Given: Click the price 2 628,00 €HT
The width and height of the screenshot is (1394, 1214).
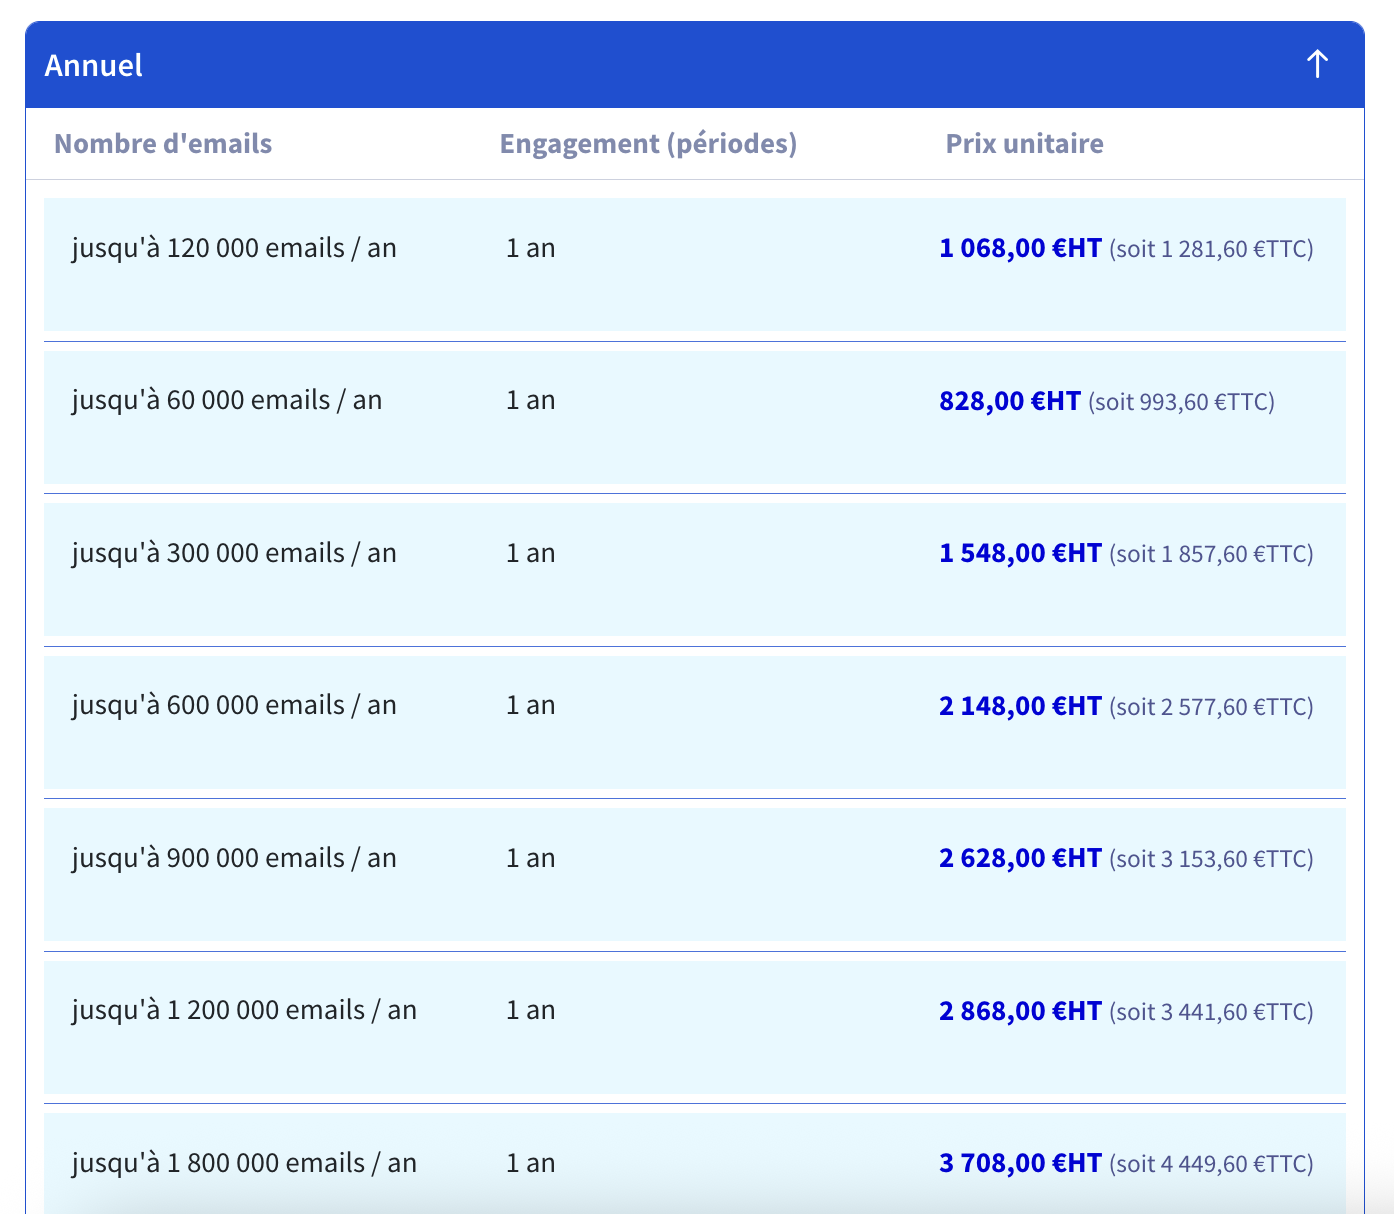Looking at the screenshot, I should point(1020,858).
